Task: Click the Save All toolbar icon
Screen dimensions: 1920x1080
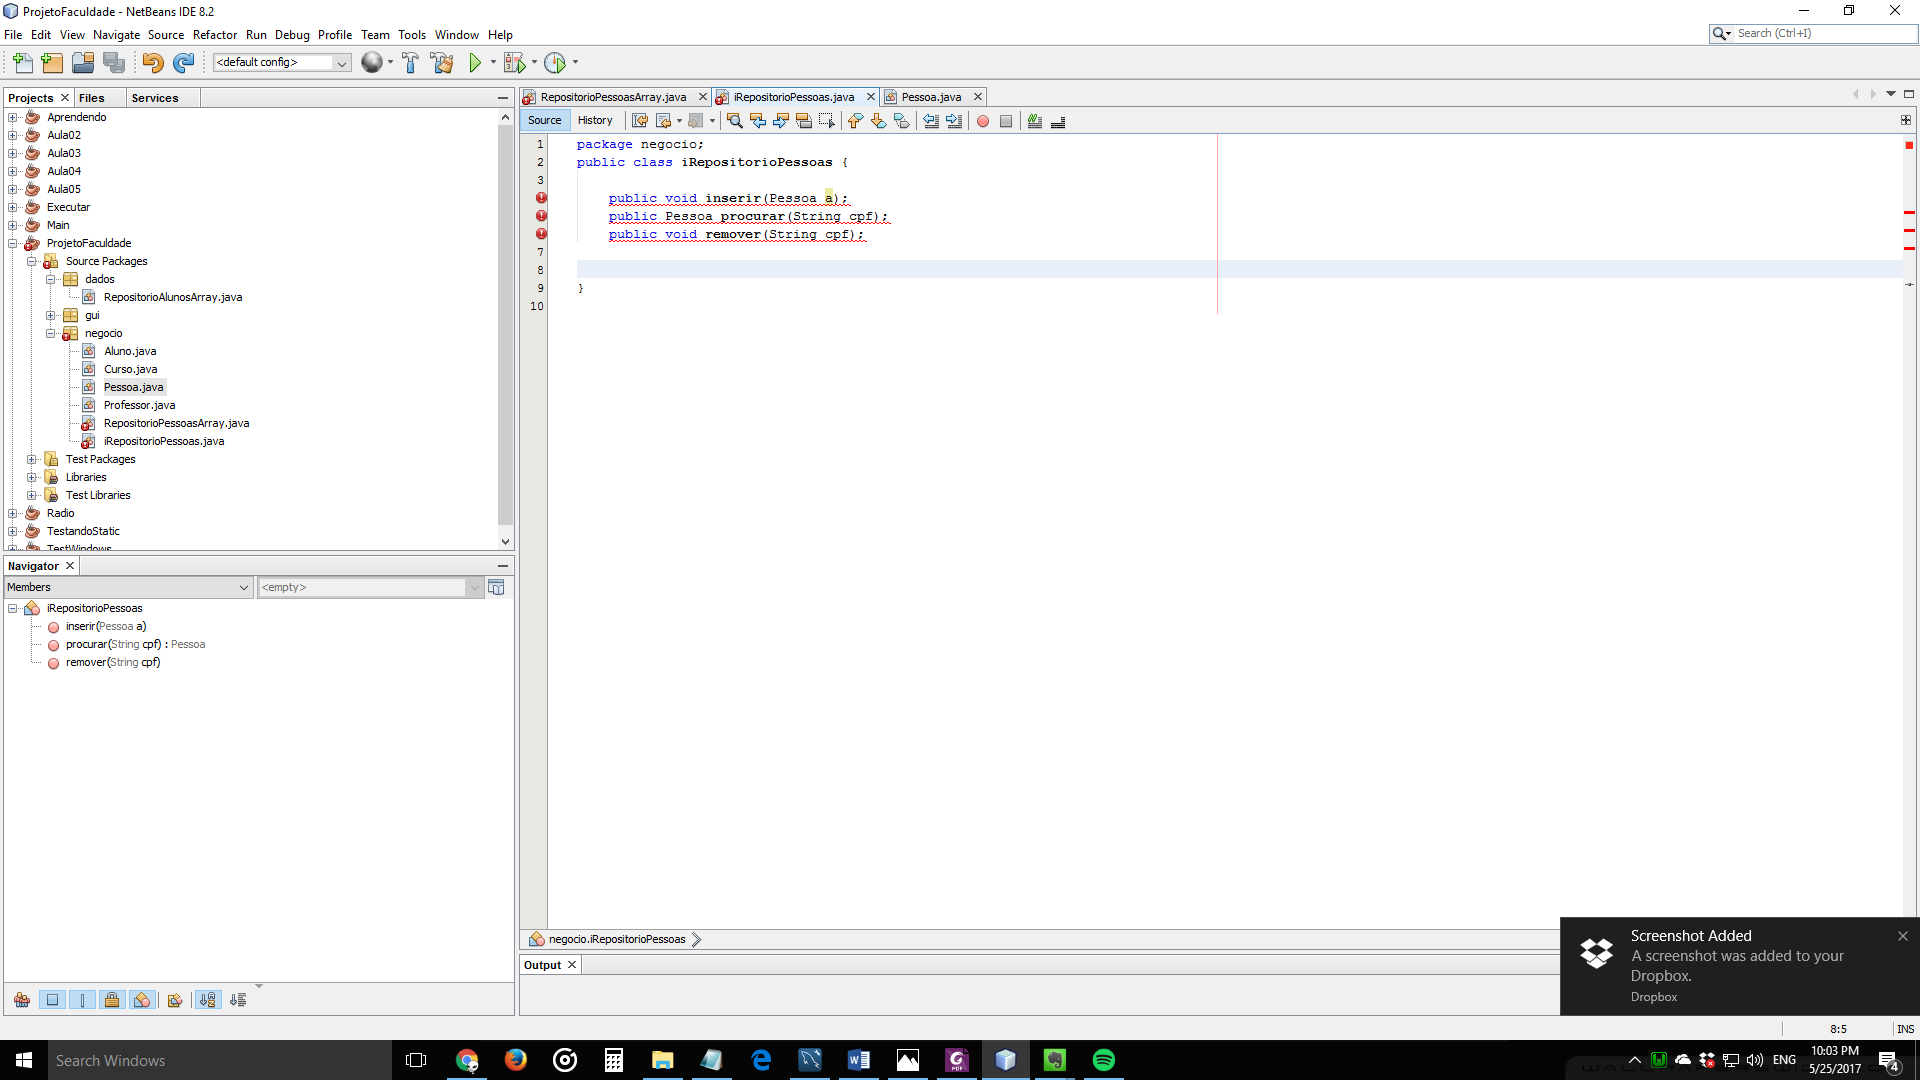Action: [115, 63]
